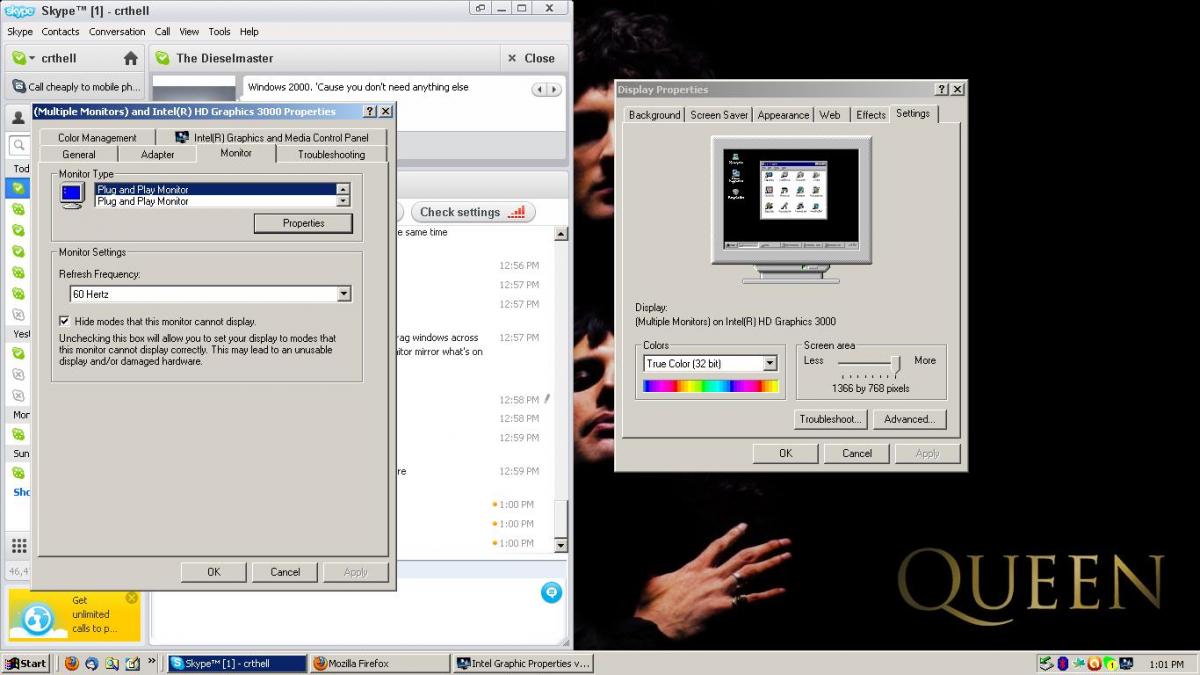This screenshot has width=1200, height=675.
Task: Close the unlimited calls ad banner
Action: click(x=132, y=598)
